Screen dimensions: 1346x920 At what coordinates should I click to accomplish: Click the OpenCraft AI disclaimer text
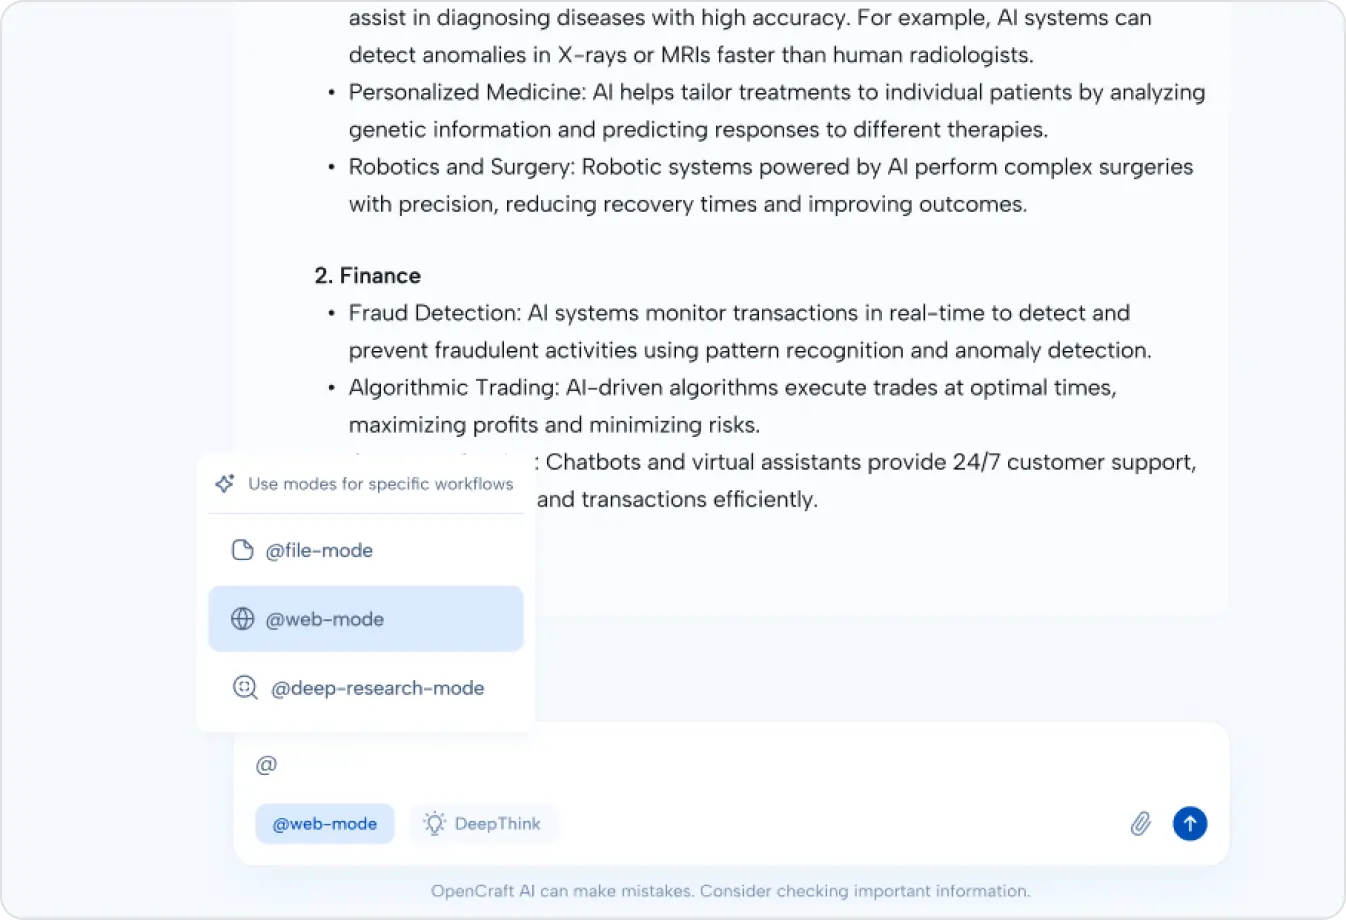[730, 891]
